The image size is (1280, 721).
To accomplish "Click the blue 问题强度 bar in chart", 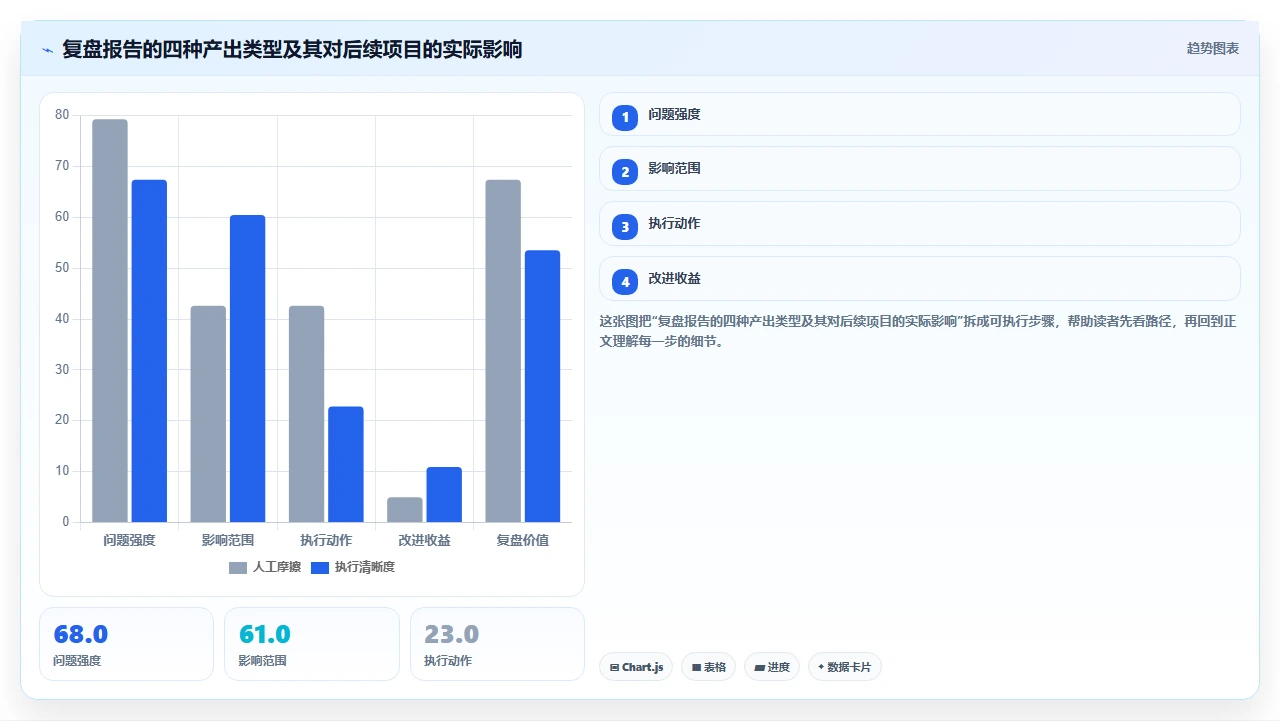I will [149, 351].
